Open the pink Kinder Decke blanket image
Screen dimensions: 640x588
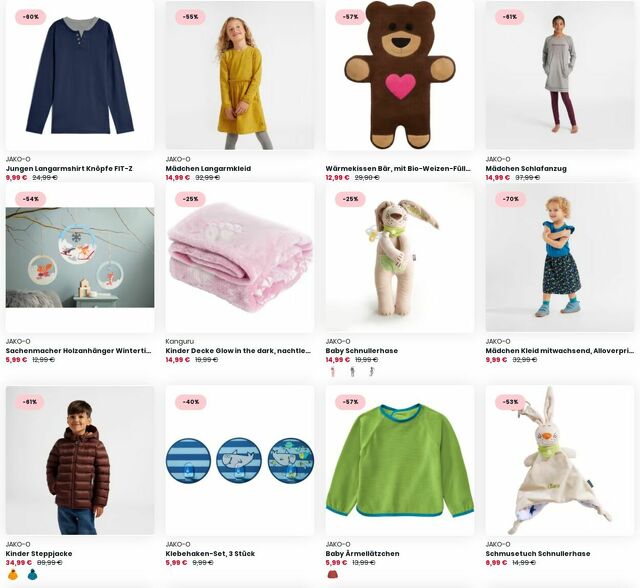240,257
